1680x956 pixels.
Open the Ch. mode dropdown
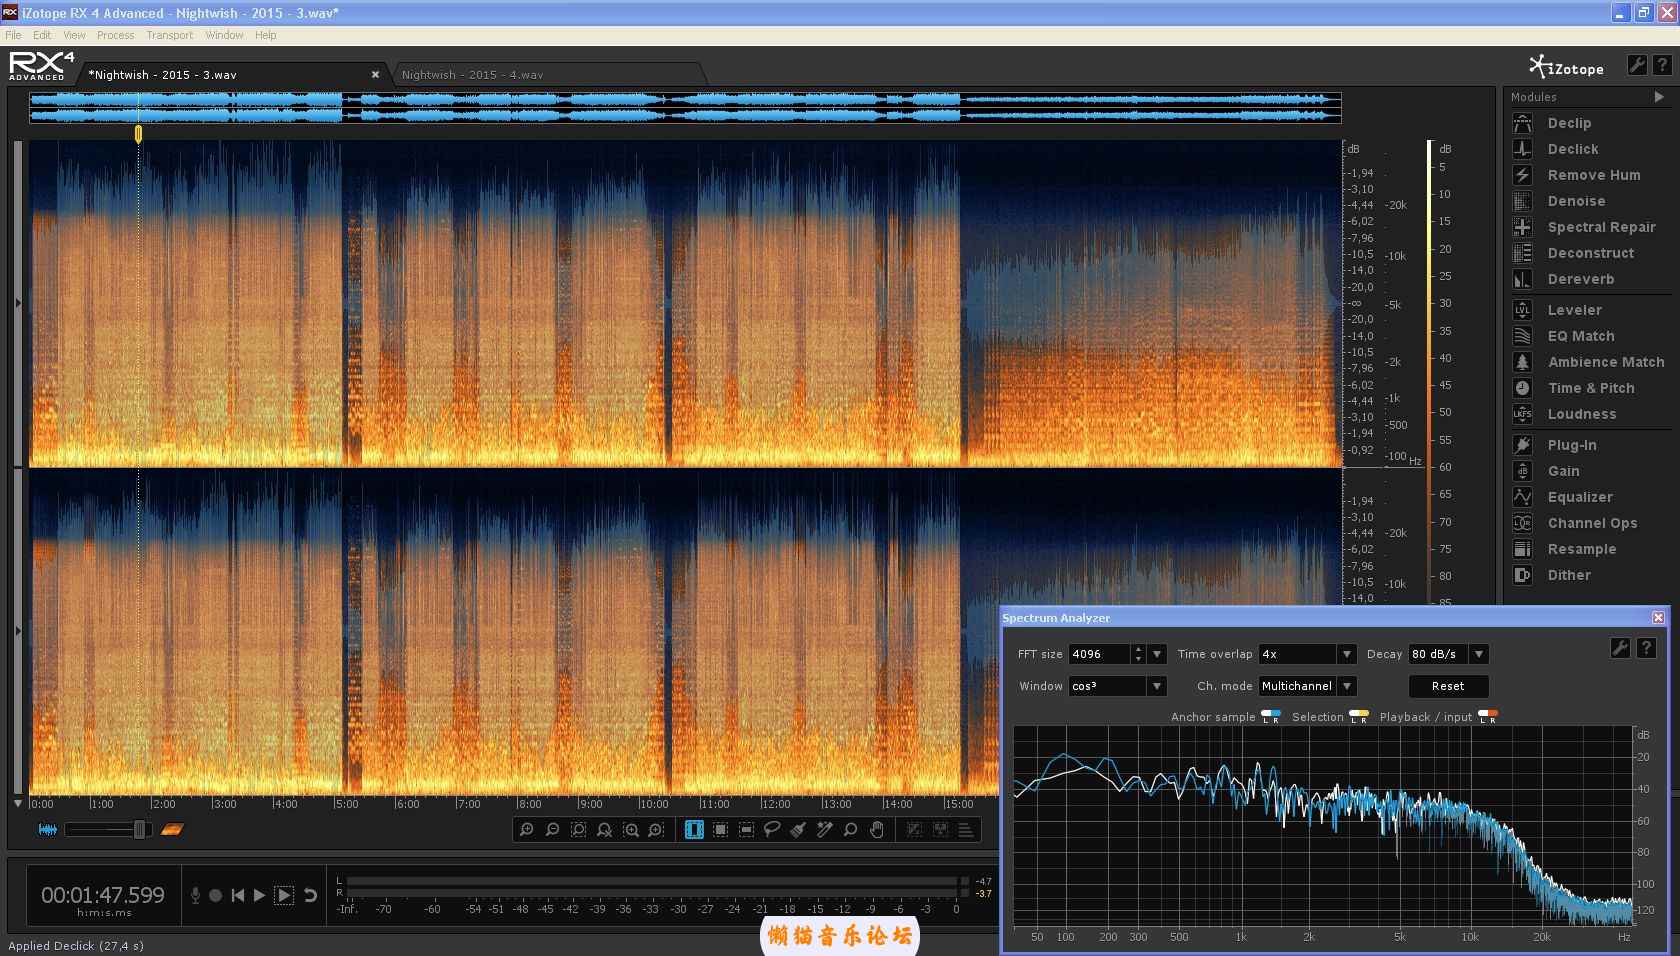click(x=1347, y=686)
